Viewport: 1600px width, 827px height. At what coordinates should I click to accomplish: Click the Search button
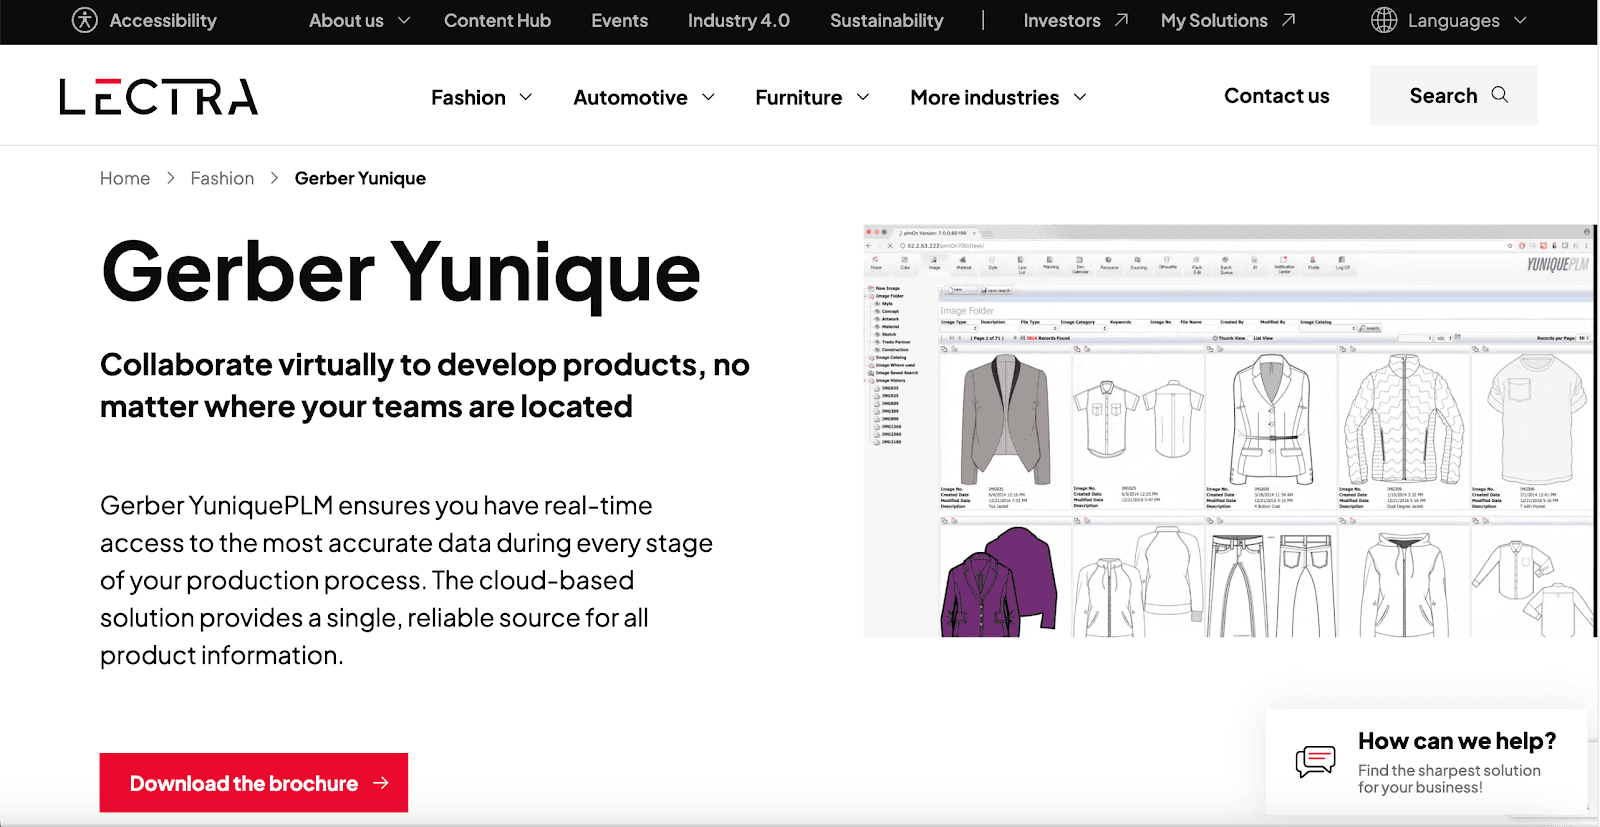1453,95
